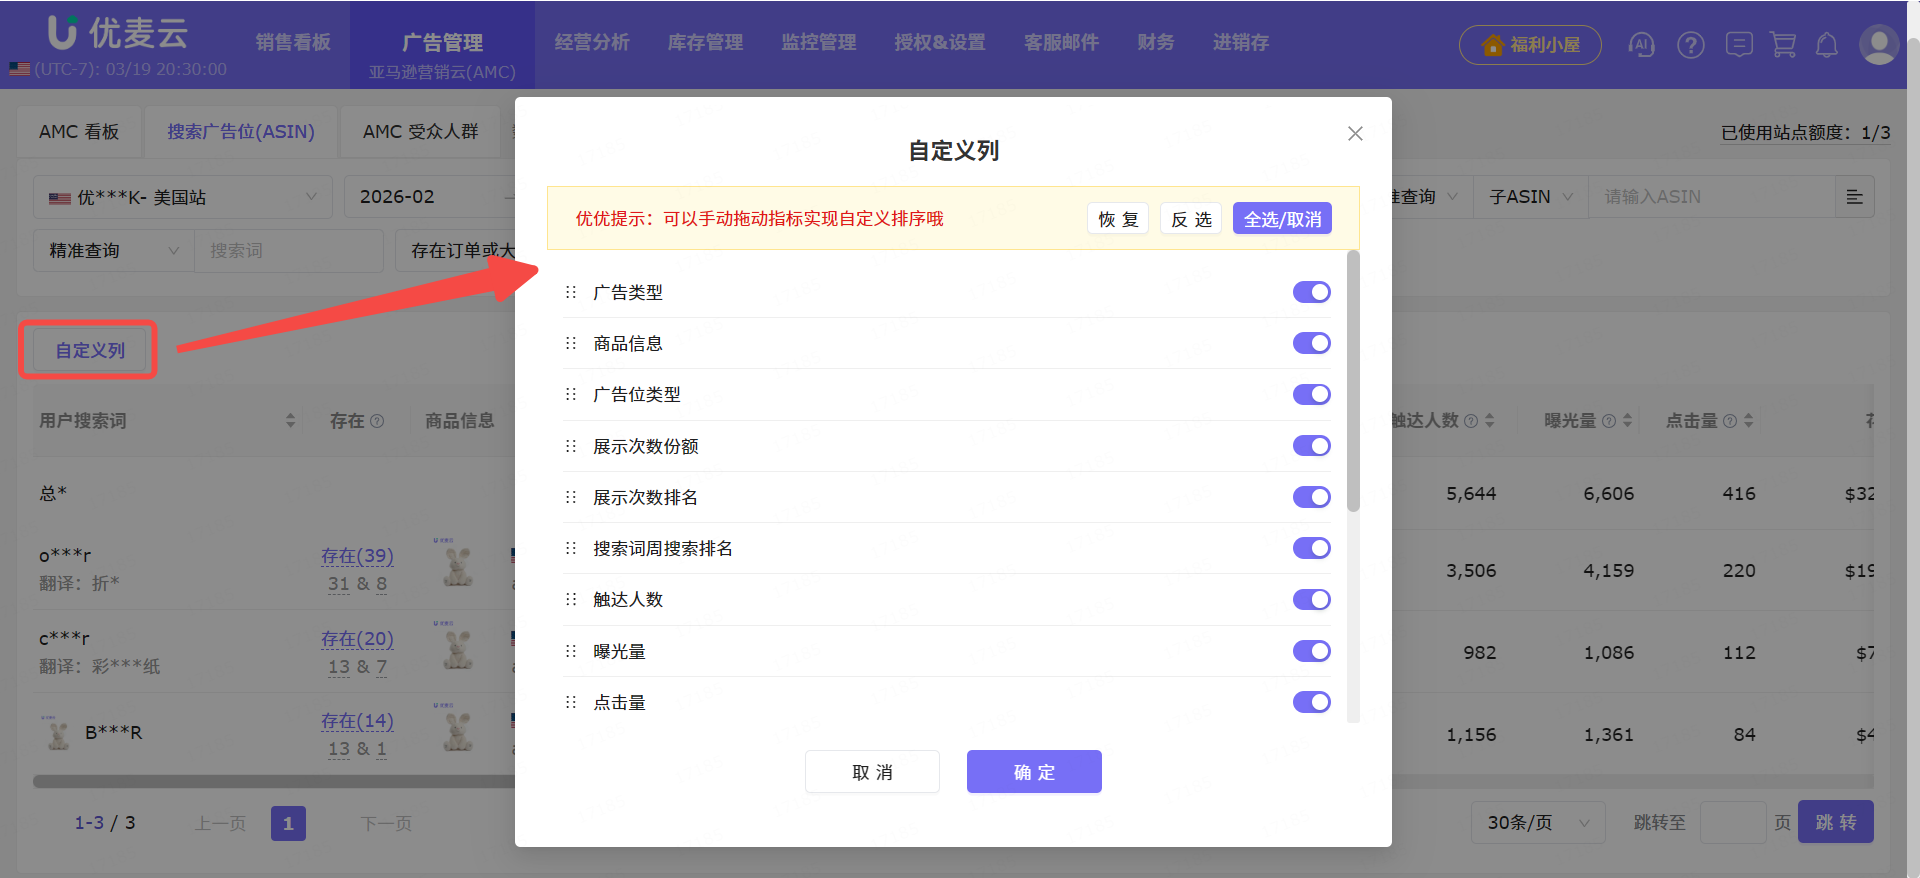The image size is (1920, 878).
Task: Sort by 用户搜索词 column arrows
Action: coord(291,421)
